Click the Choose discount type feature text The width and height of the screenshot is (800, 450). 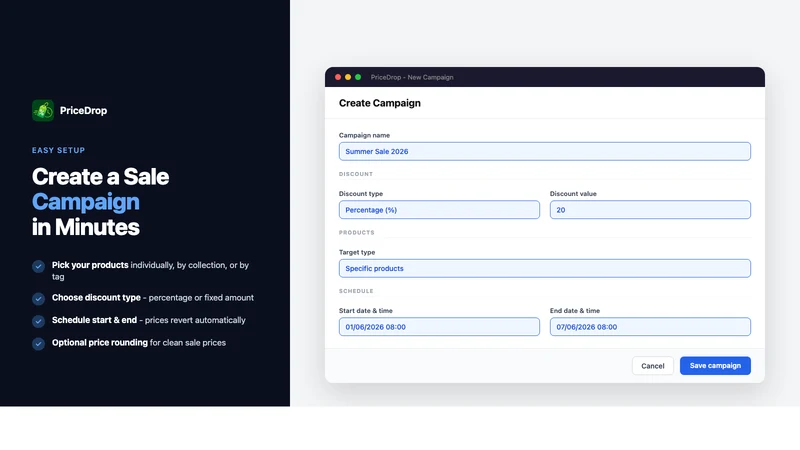point(153,298)
